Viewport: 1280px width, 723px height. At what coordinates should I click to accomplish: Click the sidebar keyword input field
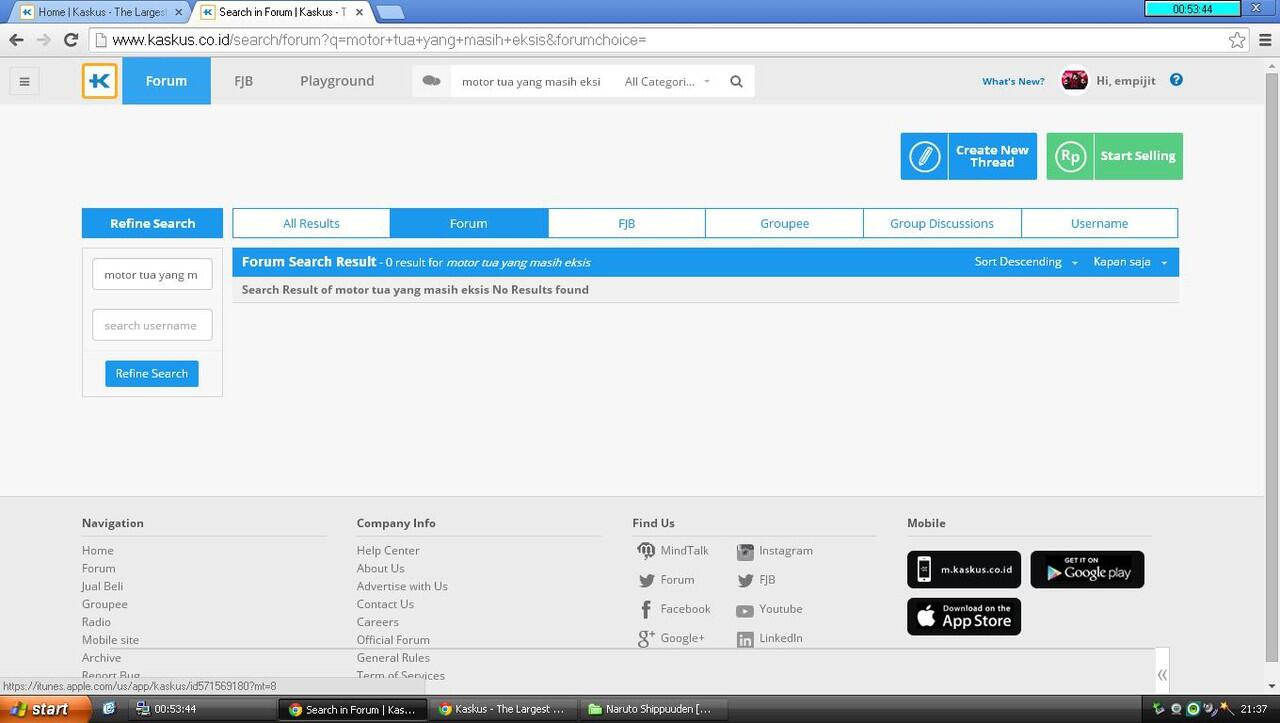pos(152,275)
